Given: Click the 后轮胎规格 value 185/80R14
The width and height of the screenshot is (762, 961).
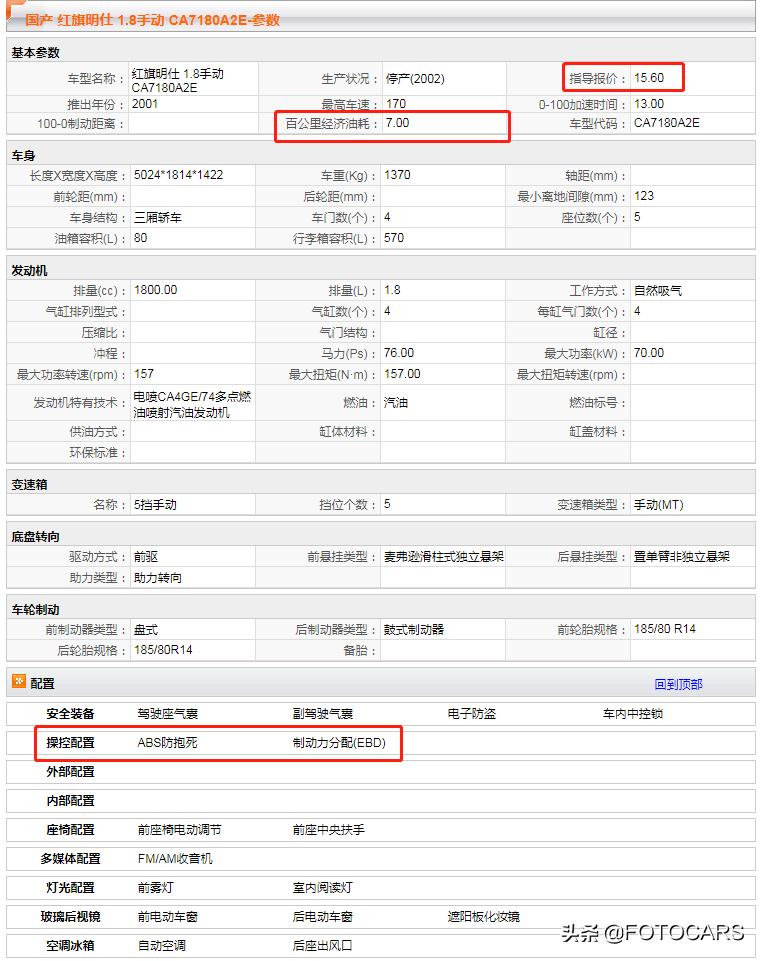Looking at the screenshot, I should pyautogui.click(x=163, y=650).
